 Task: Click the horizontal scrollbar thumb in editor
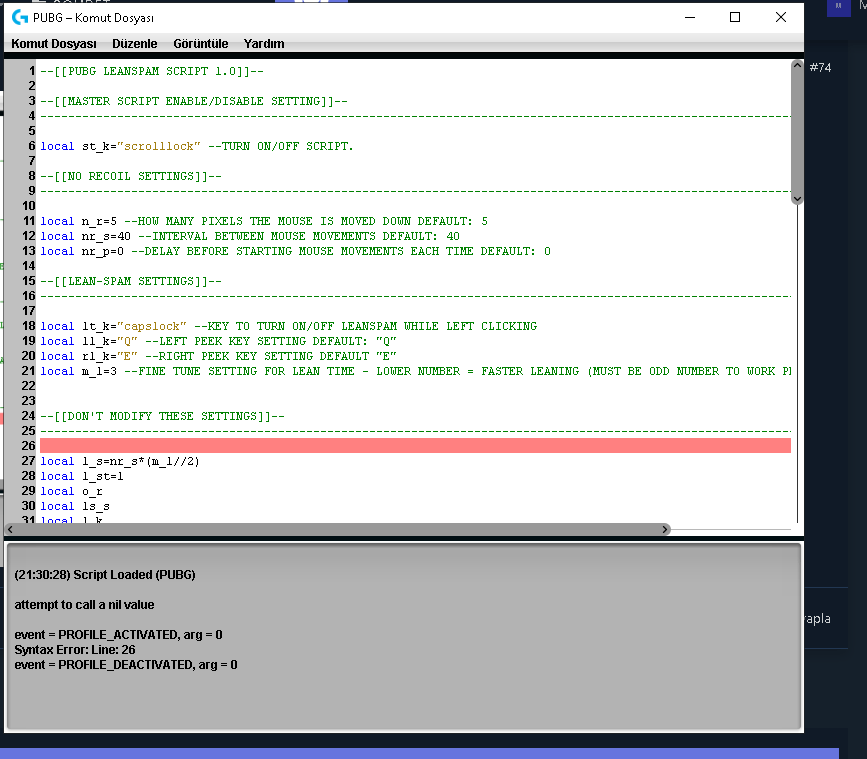tap(337, 530)
